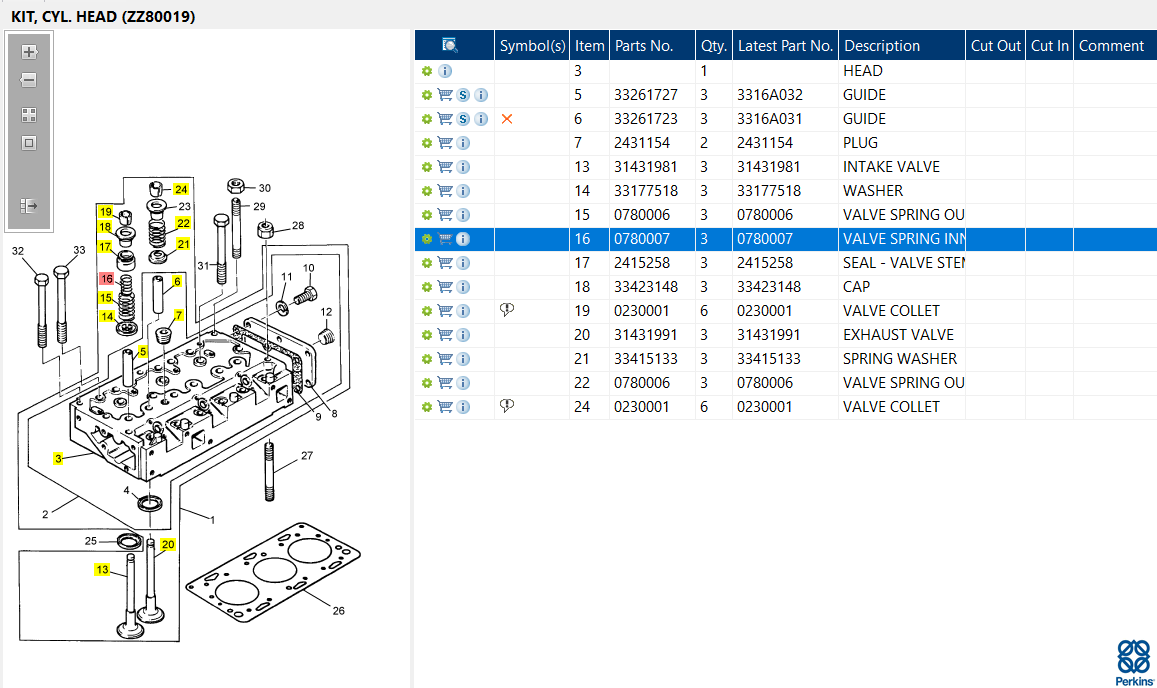Image resolution: width=1157 pixels, height=688 pixels.
Task: Click yellow callout 3 on the diagram
Action: click(x=59, y=458)
